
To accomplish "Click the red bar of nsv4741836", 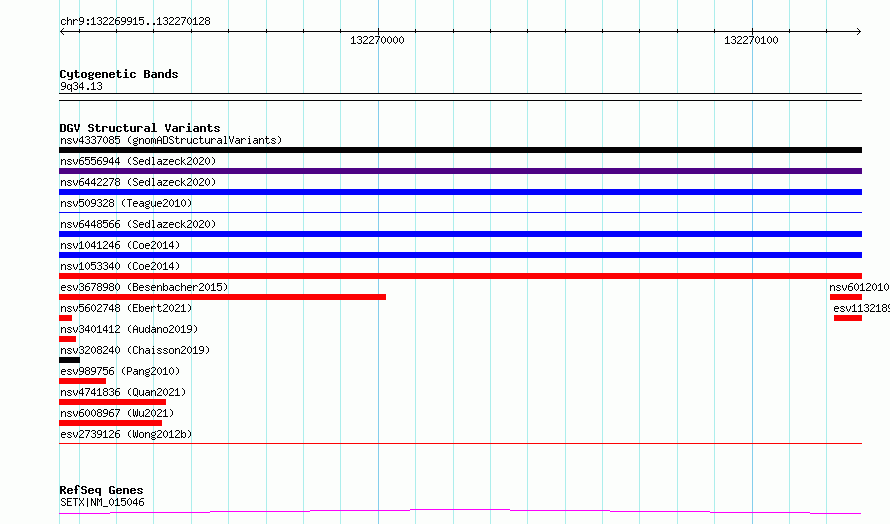I will (112, 402).
